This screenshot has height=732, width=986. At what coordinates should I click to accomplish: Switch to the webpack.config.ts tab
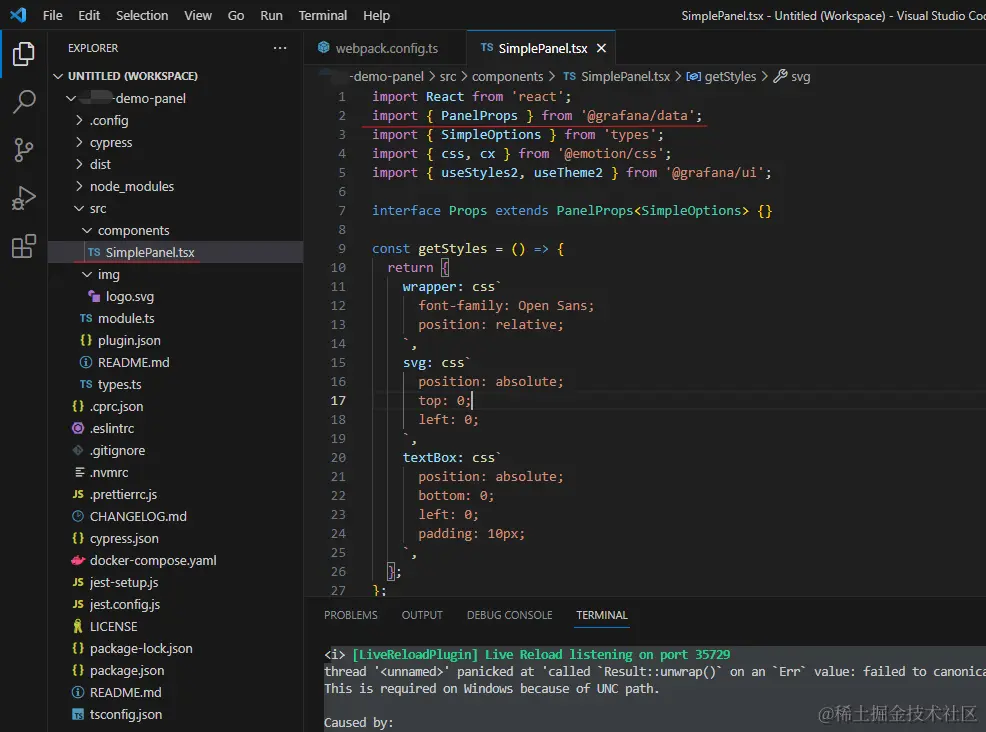click(x=386, y=48)
